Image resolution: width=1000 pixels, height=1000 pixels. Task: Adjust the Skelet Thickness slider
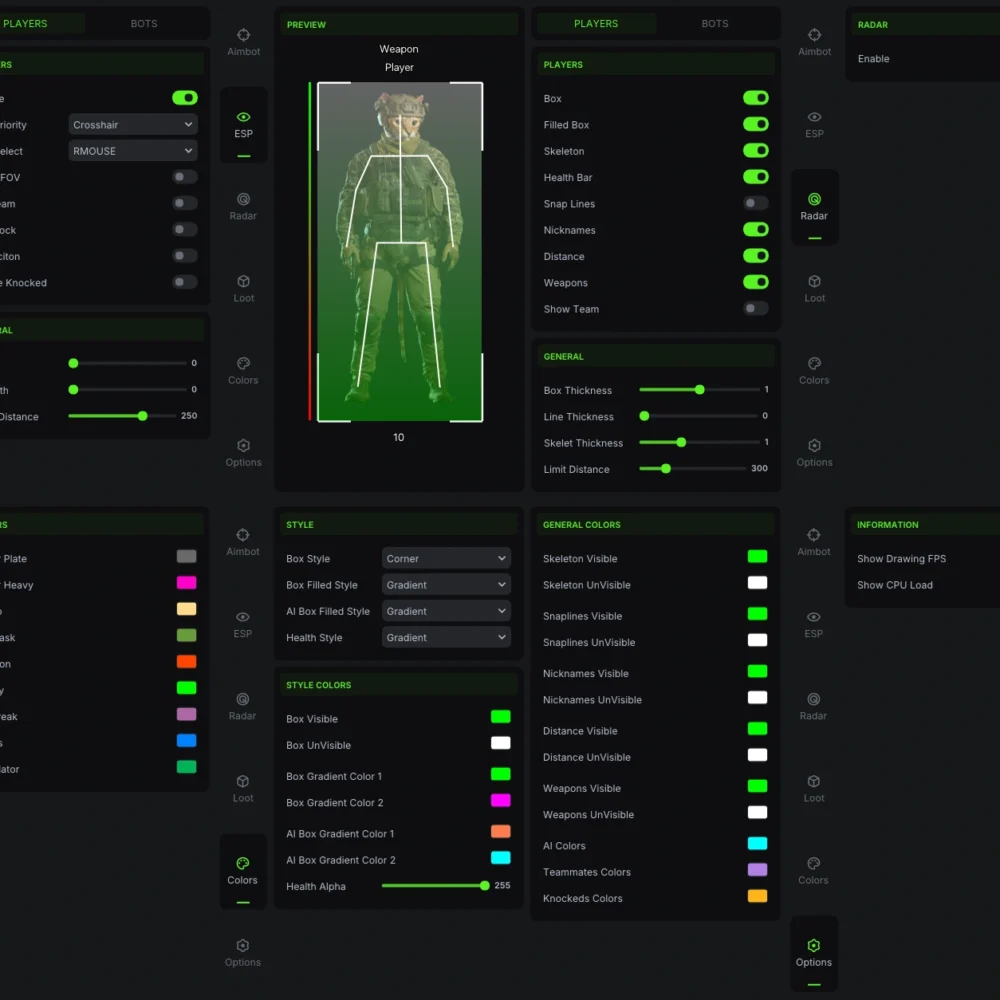700,442
